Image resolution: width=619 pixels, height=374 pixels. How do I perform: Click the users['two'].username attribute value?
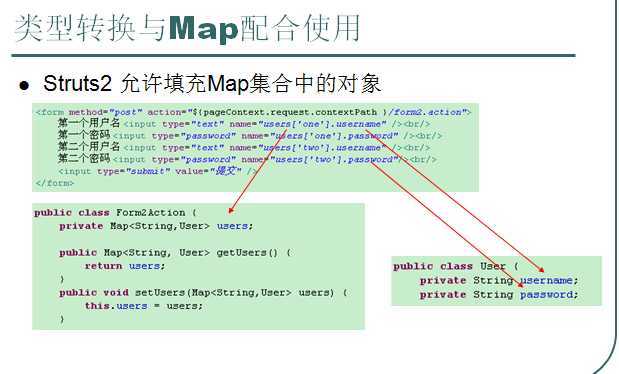(322, 148)
